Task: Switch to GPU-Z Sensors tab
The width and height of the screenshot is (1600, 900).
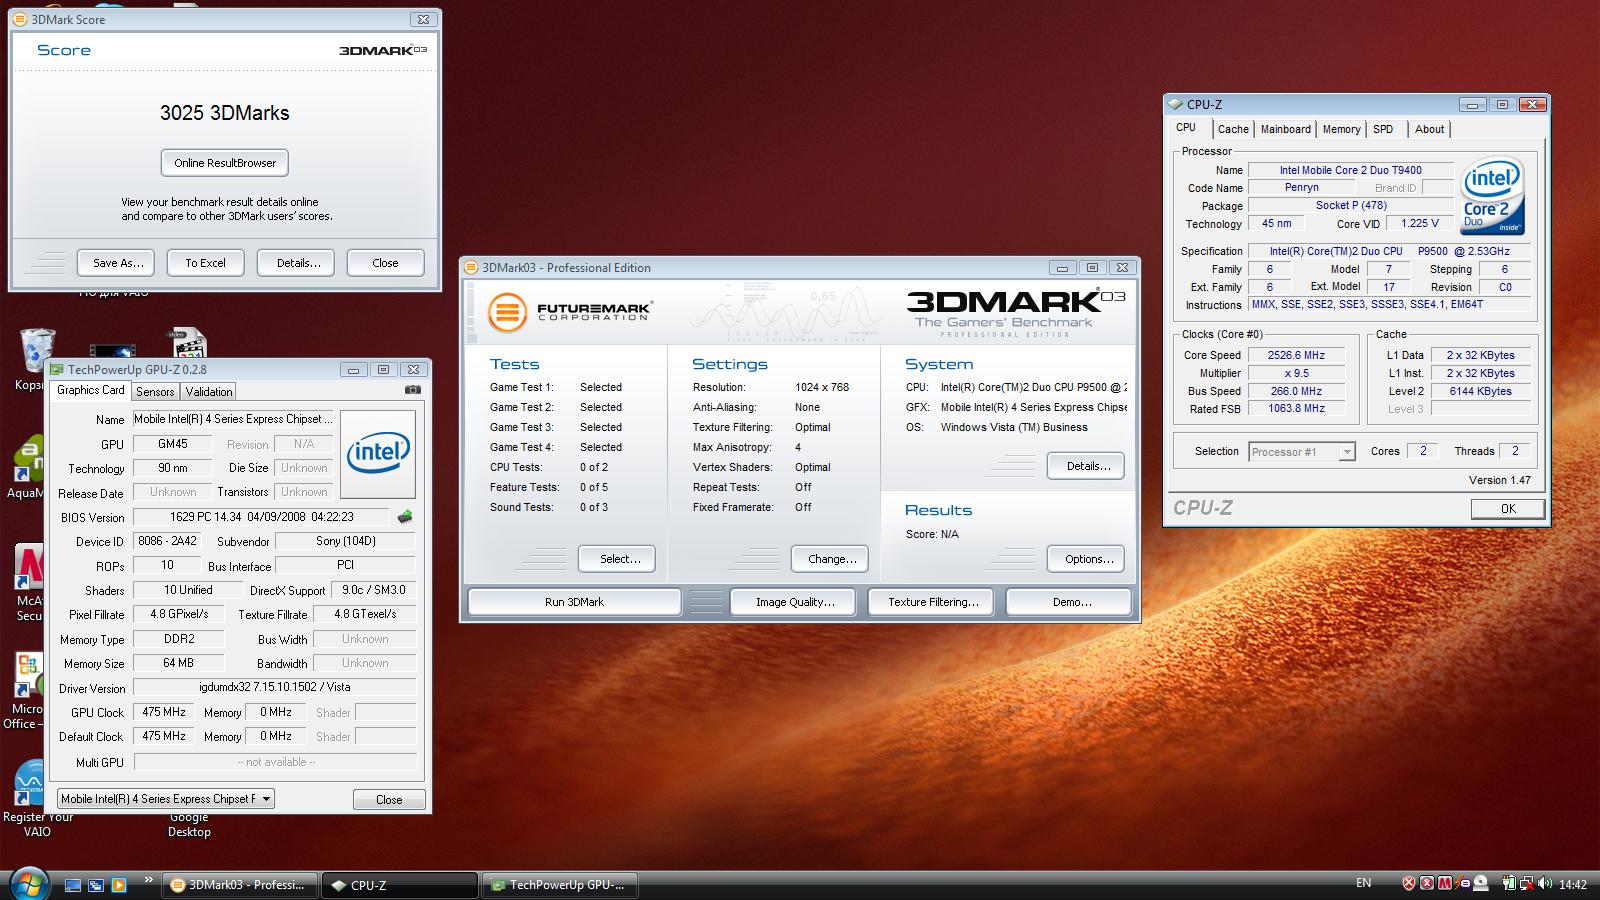Action: pyautogui.click(x=155, y=392)
